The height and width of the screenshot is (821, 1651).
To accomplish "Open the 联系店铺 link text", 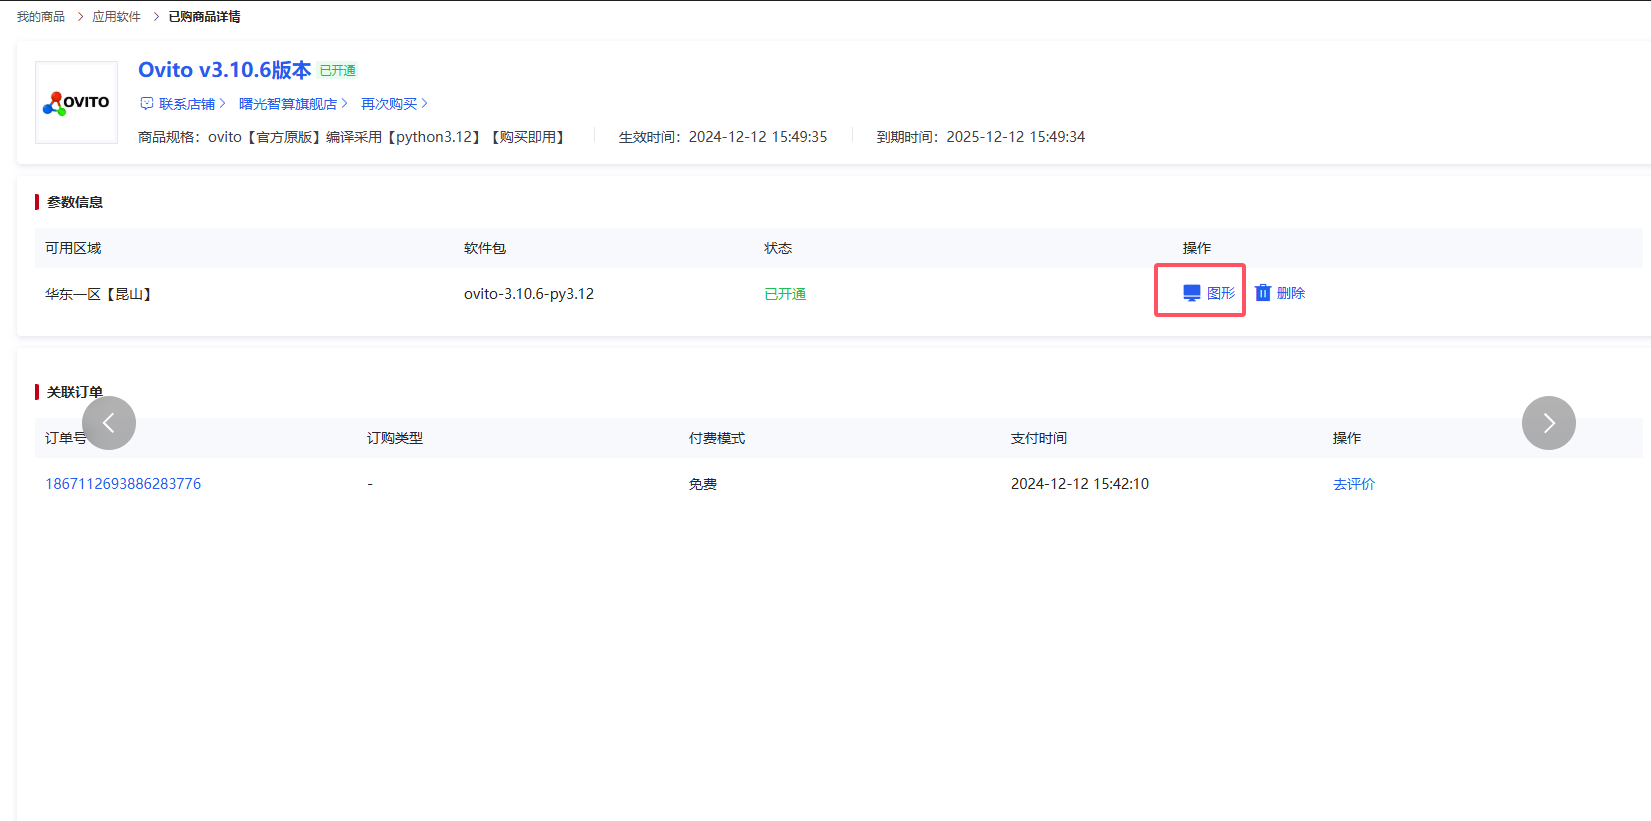I will pyautogui.click(x=187, y=104).
